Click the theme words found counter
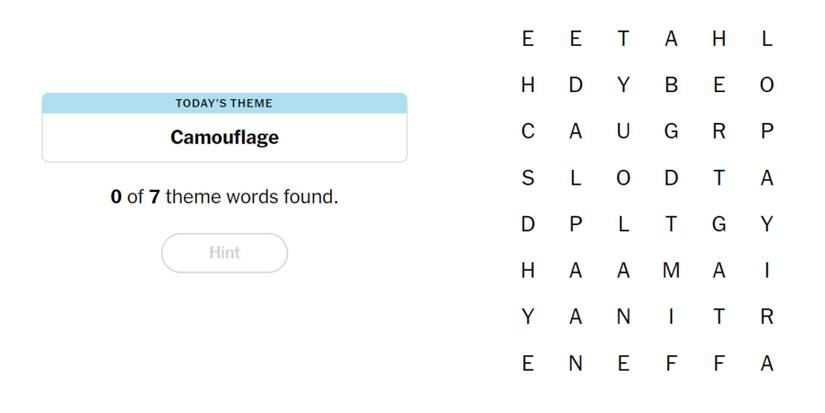This screenshot has height=413, width=825. point(224,197)
